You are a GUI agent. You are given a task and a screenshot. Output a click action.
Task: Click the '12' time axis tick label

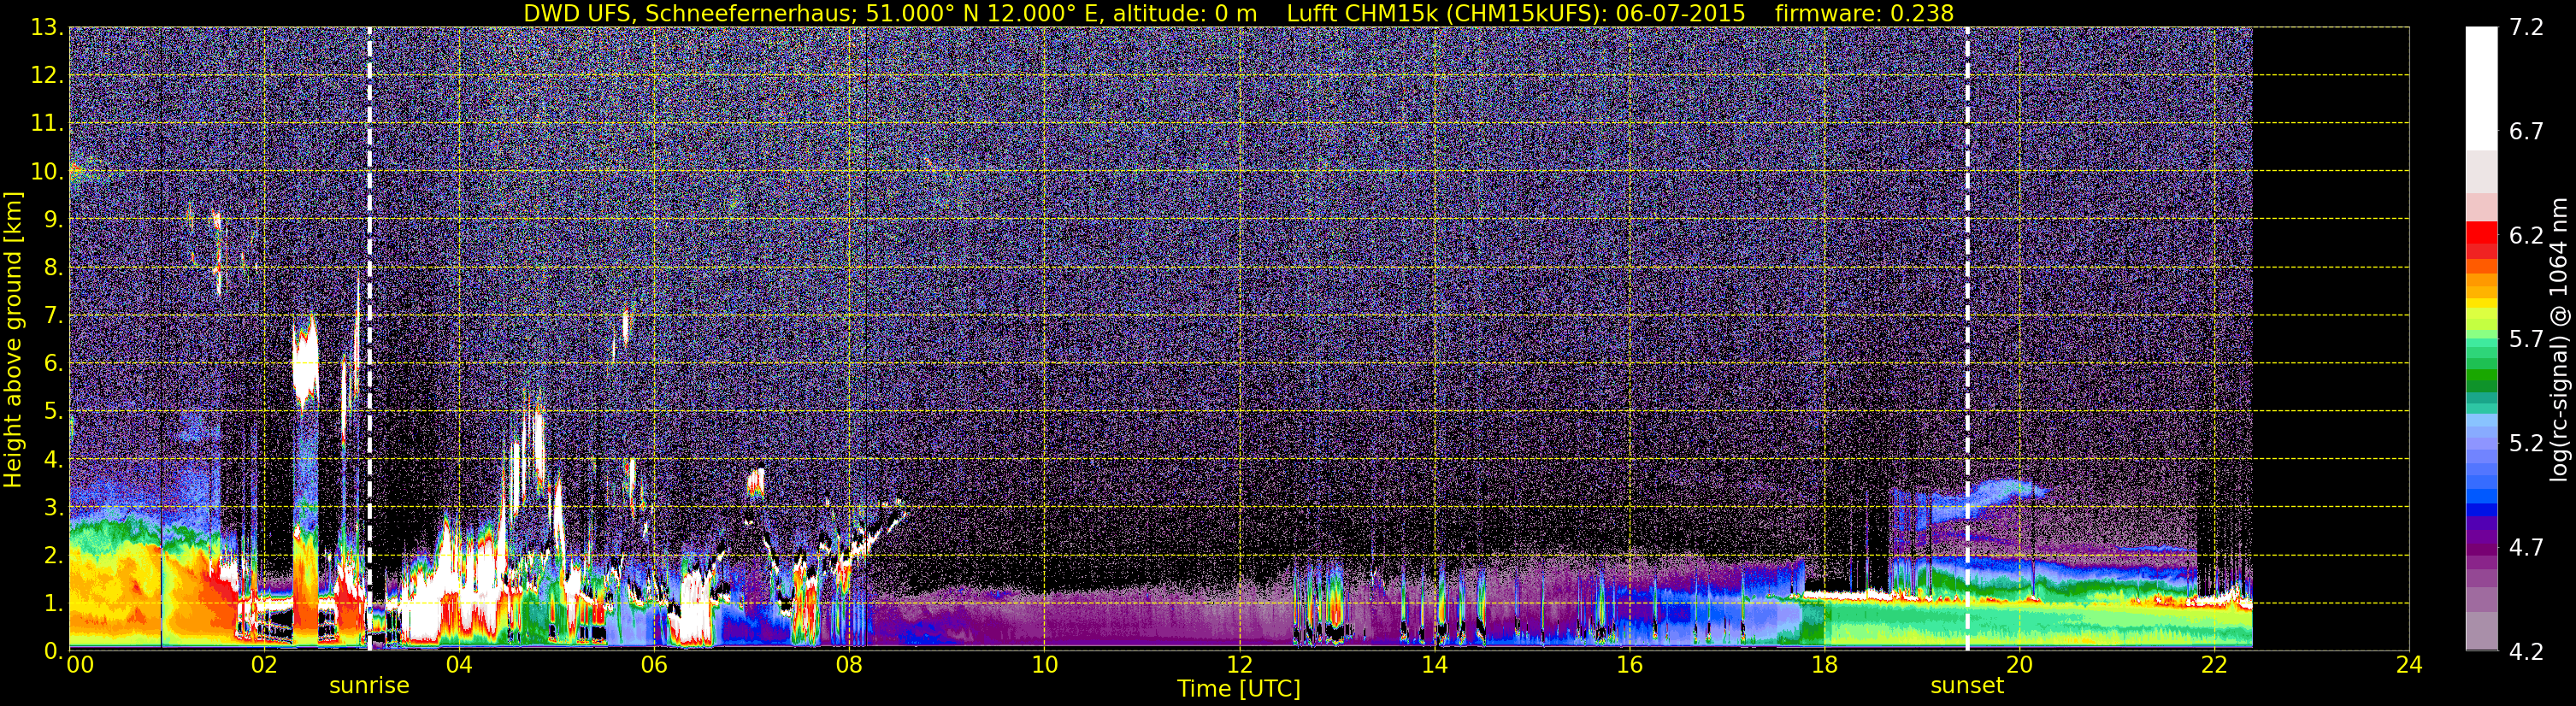click(1239, 665)
